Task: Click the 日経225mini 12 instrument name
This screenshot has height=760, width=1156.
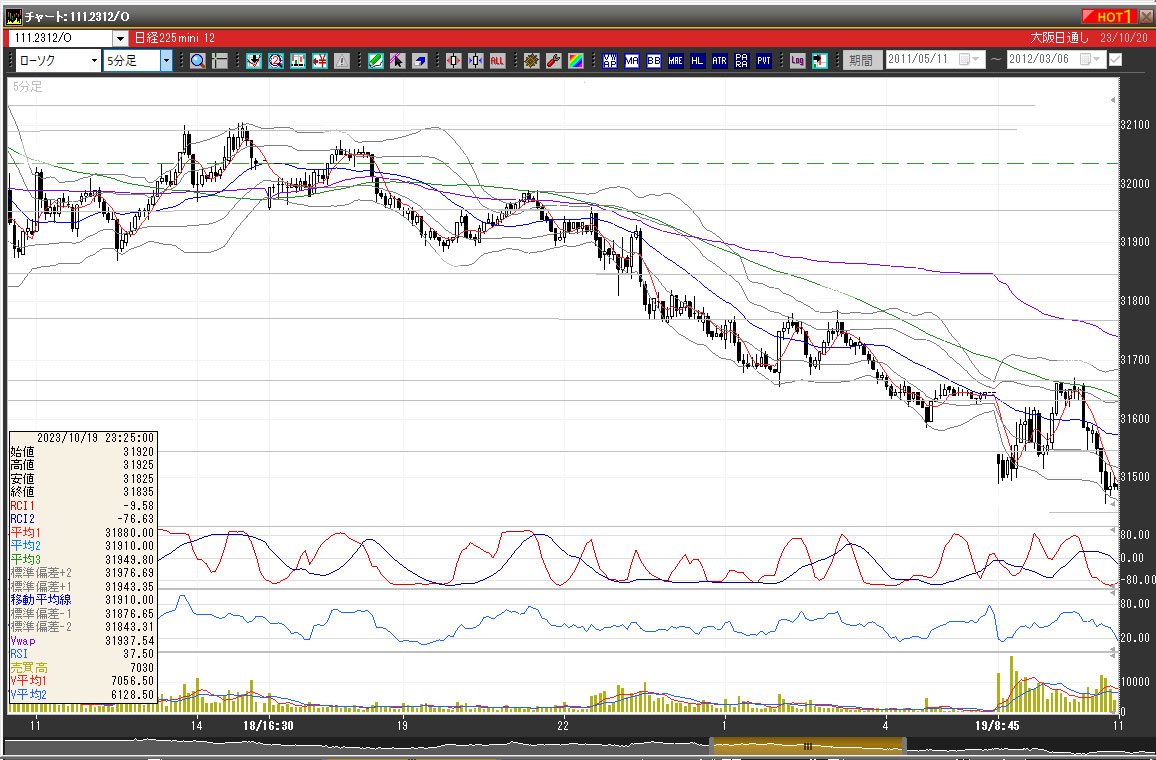Action: point(175,38)
